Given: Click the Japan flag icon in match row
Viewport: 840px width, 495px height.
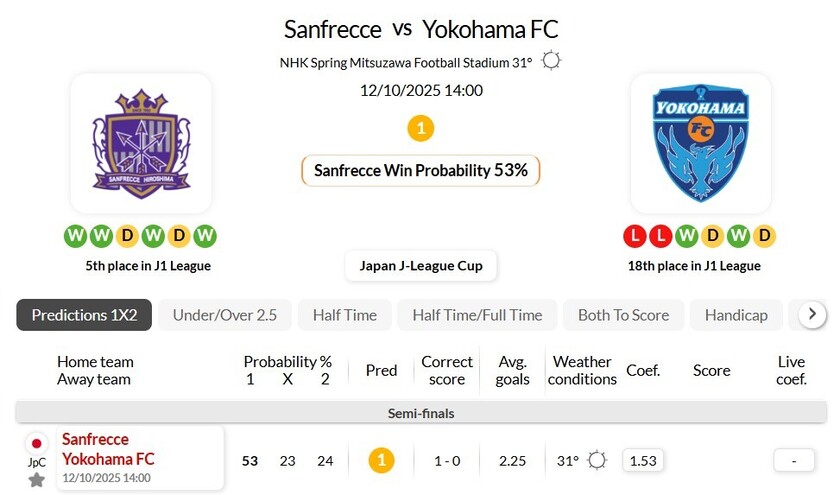Looking at the screenshot, I should [37, 443].
